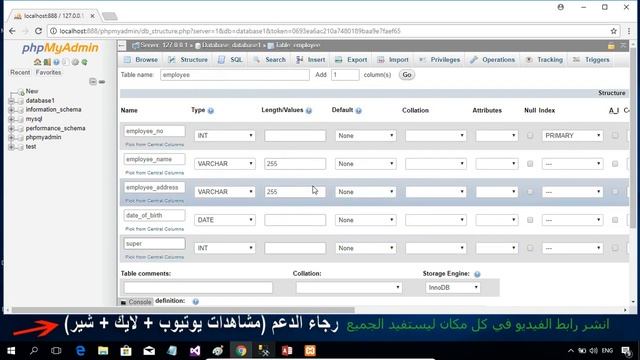The width and height of the screenshot is (640, 360).
Task: Toggle Null checkbox for employee_name row
Action: coord(530,164)
